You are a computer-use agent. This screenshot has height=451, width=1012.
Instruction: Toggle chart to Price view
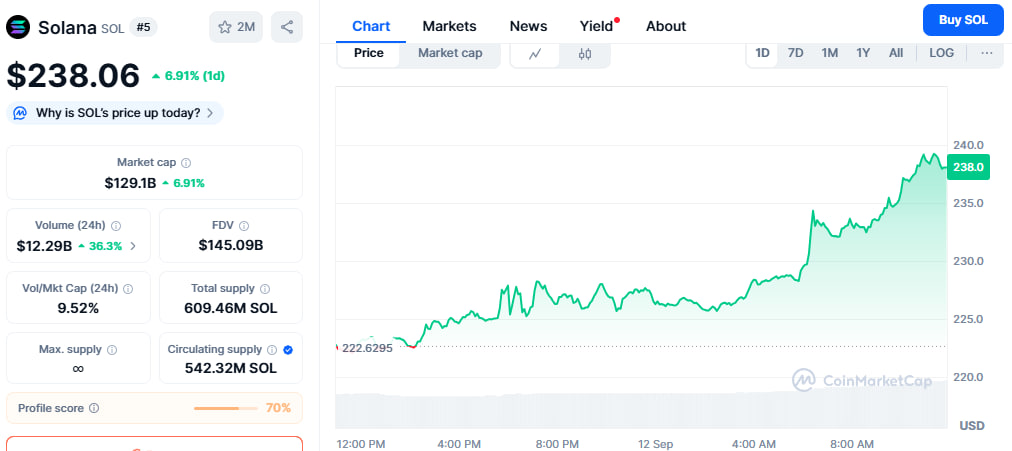coord(369,53)
